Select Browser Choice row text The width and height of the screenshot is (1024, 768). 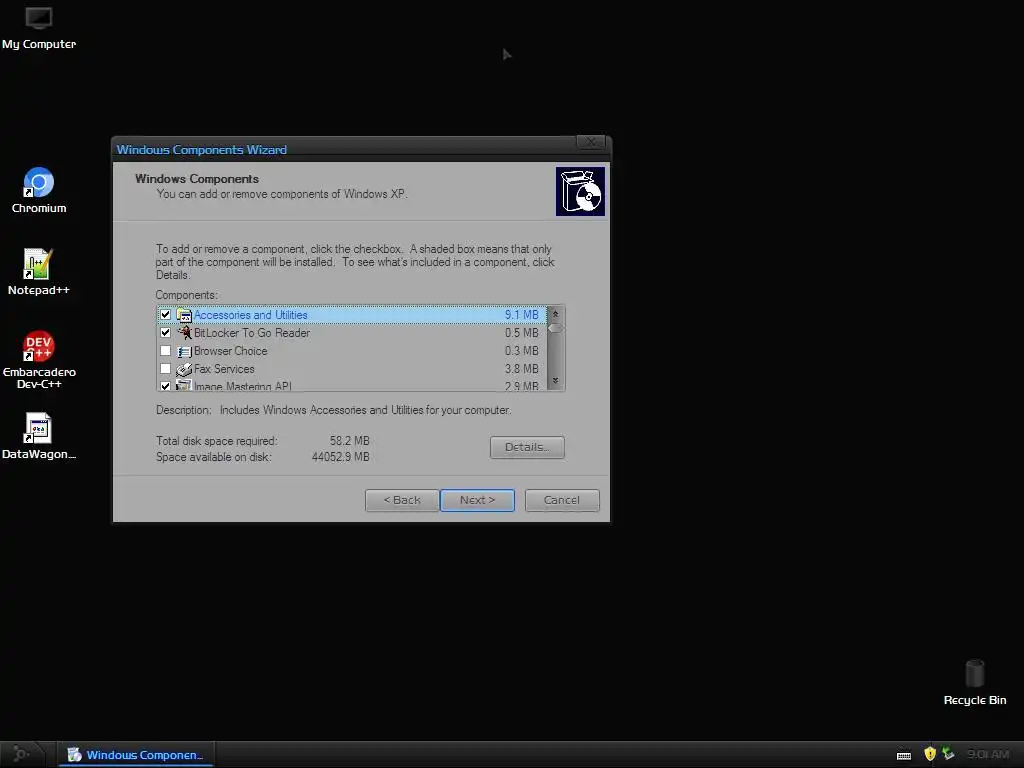click(x=231, y=351)
